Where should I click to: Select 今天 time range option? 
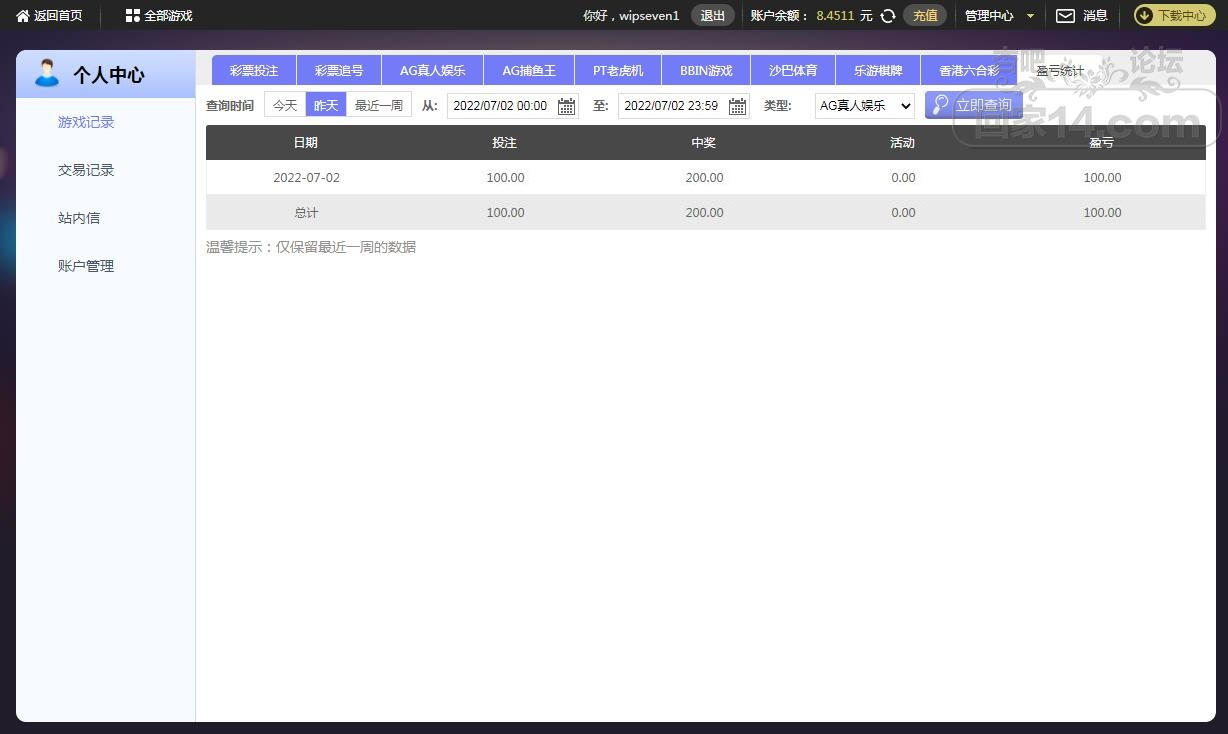[285, 105]
